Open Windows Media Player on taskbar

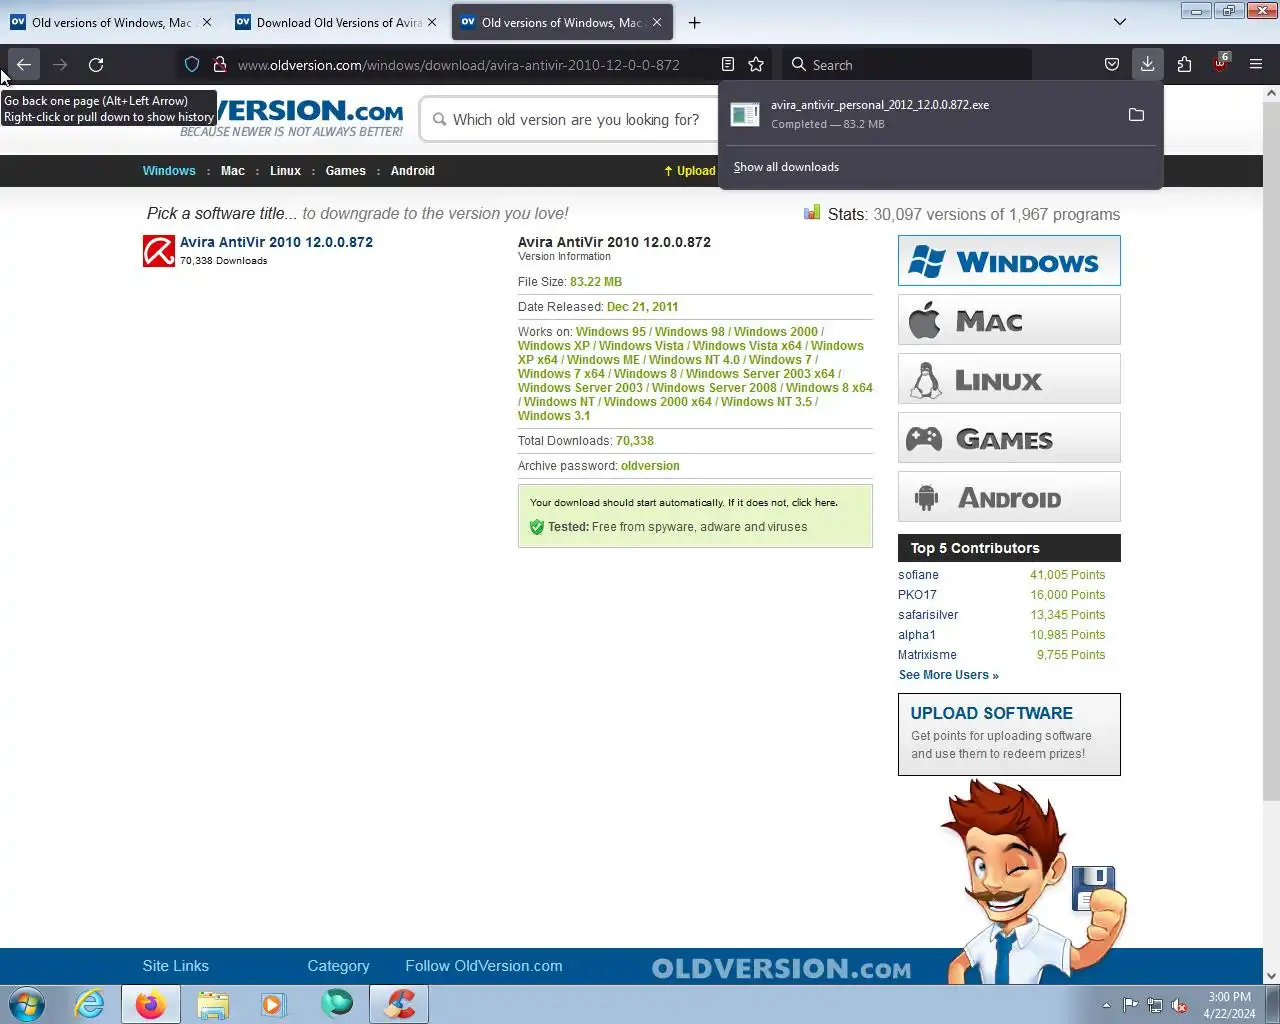(x=274, y=1004)
